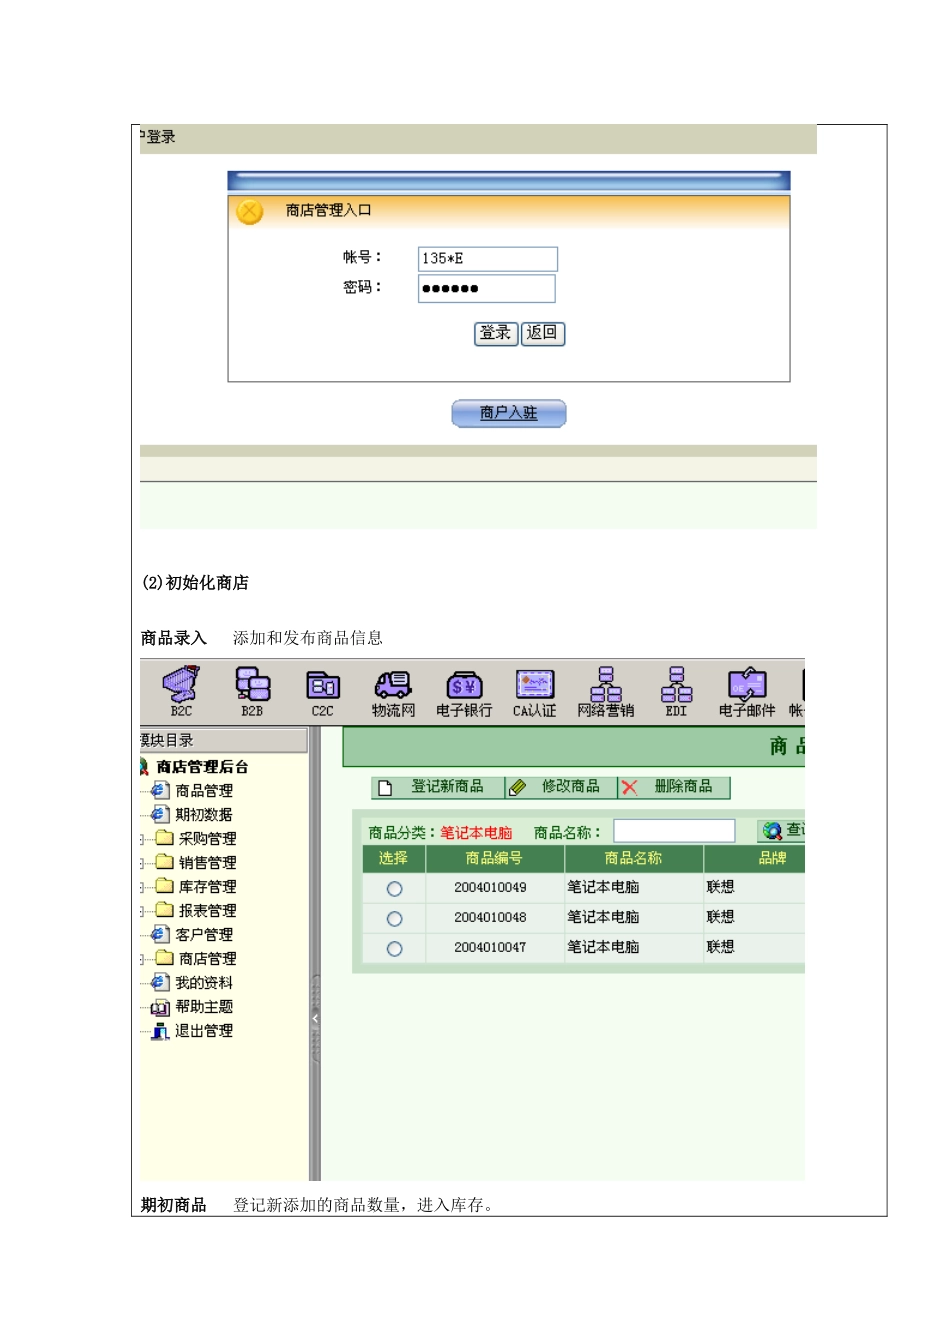Click the search globe icon beside 查
Screen dimensions: 950x1344
click(772, 831)
